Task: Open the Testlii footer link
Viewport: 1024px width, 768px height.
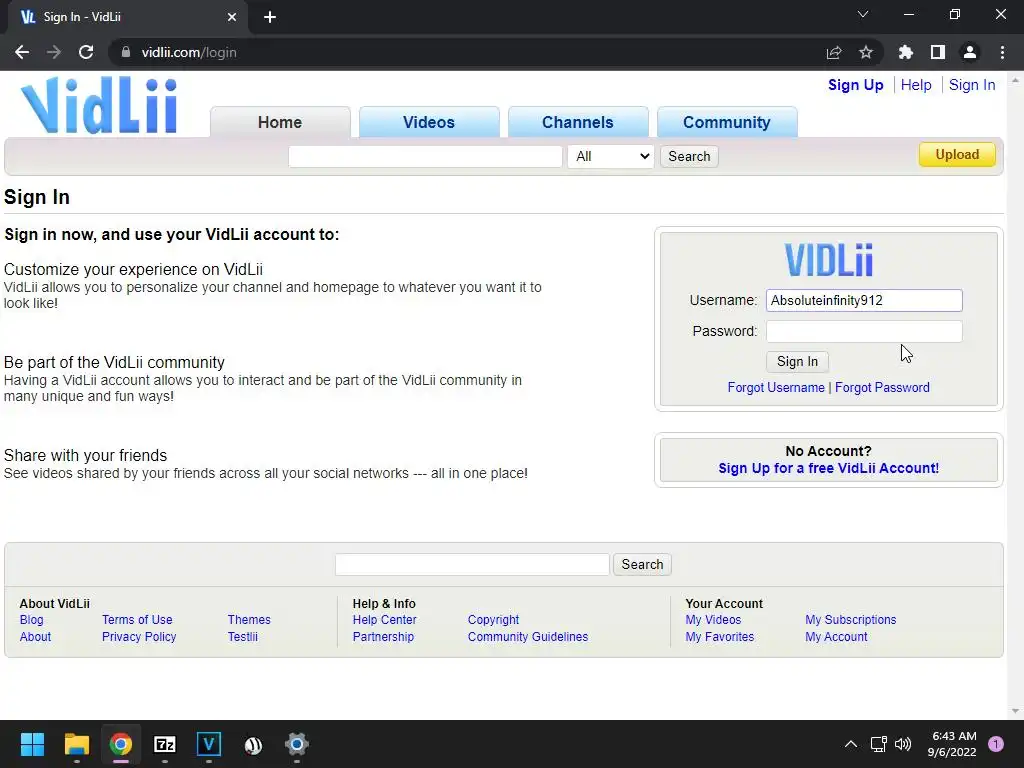Action: [x=242, y=637]
